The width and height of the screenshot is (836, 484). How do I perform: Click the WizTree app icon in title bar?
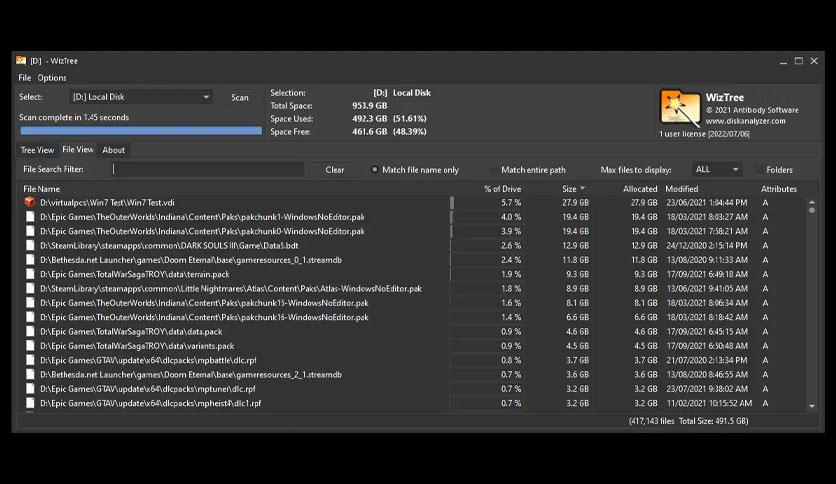[x=21, y=61]
